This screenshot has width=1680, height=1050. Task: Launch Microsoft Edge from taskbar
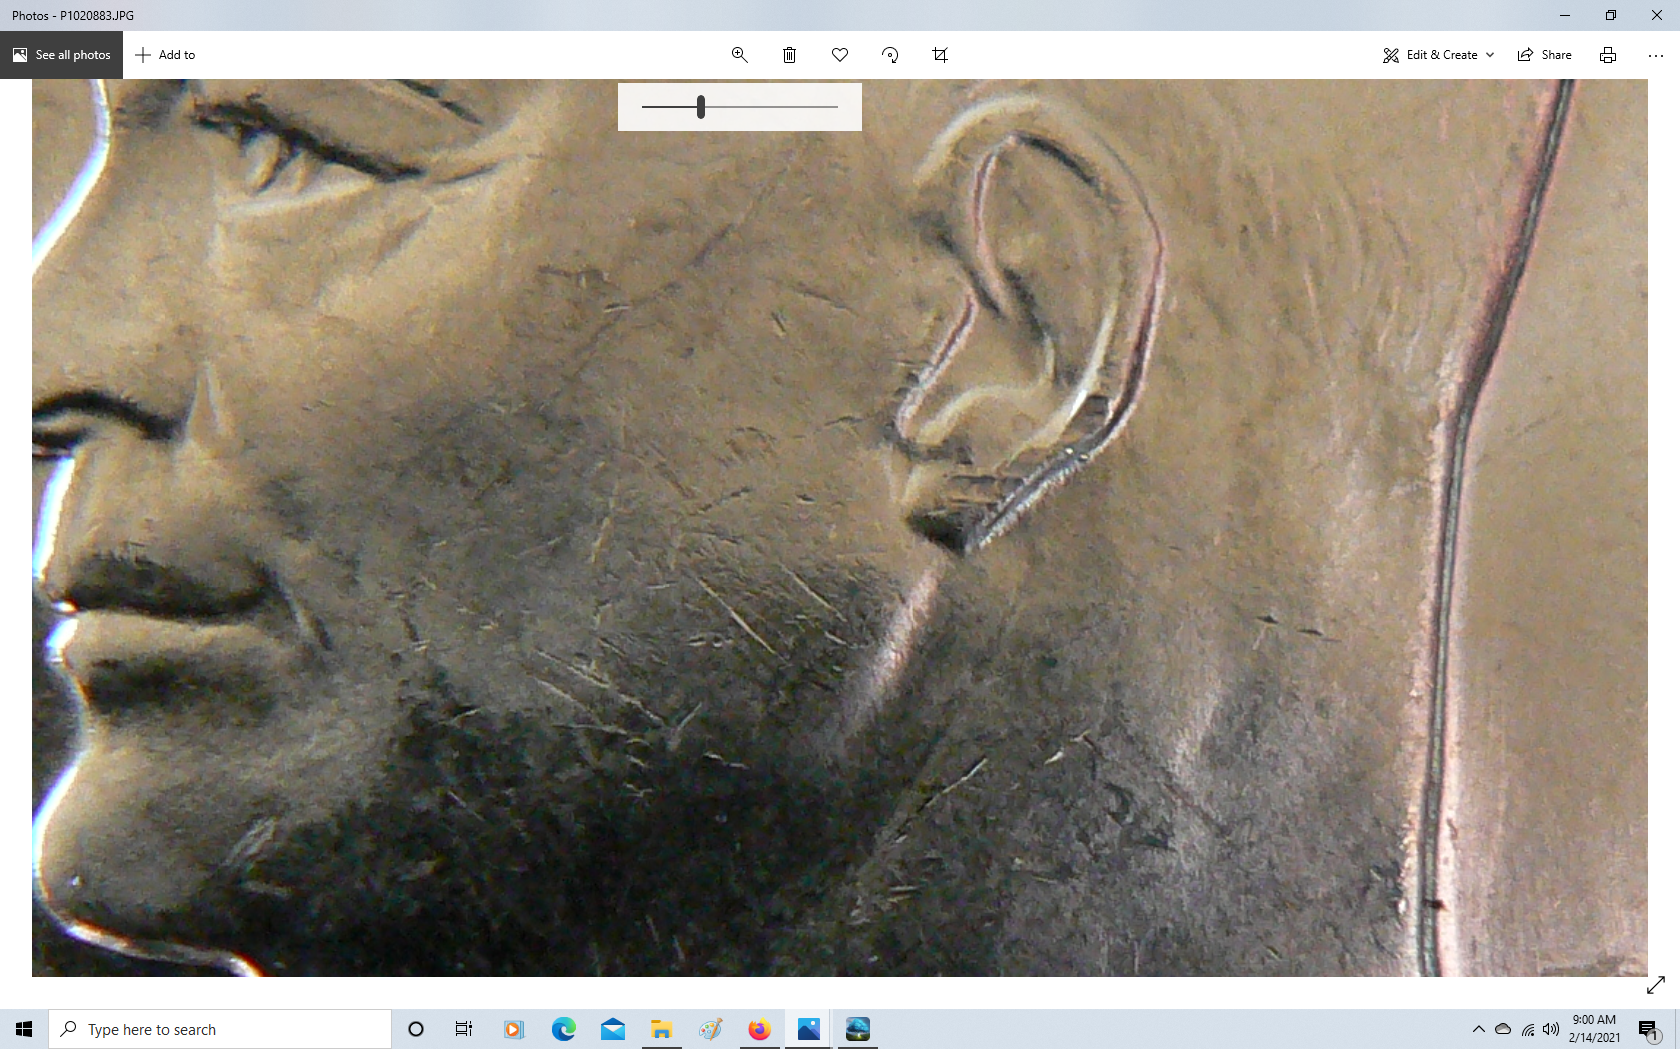tap(564, 1029)
